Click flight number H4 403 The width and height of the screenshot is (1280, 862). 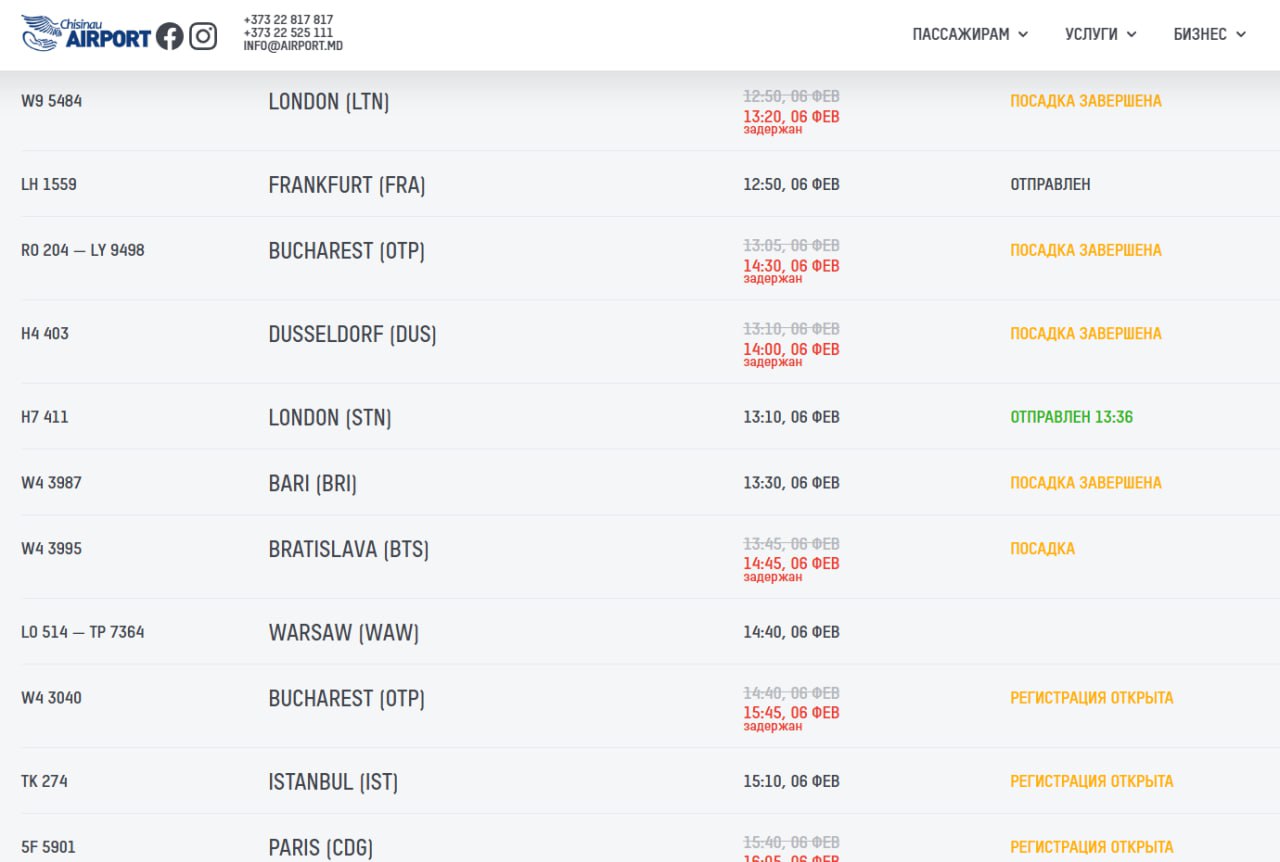click(x=45, y=334)
